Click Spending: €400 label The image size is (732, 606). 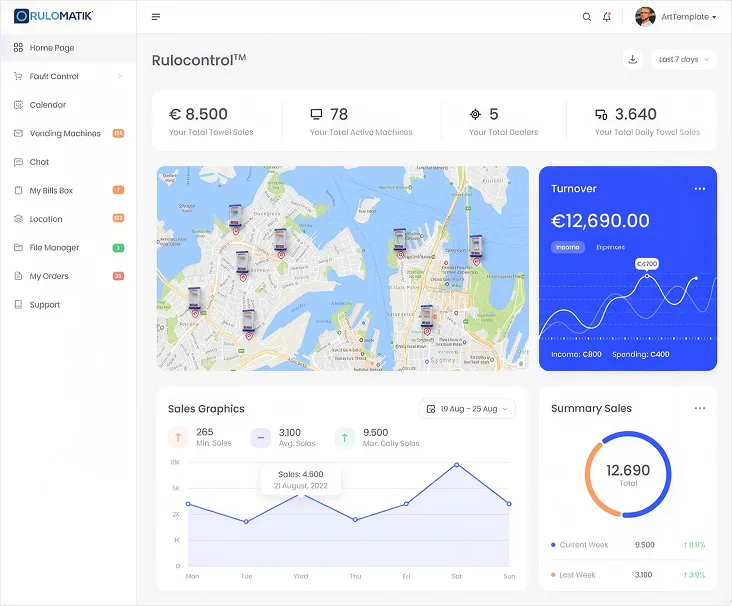pos(640,354)
